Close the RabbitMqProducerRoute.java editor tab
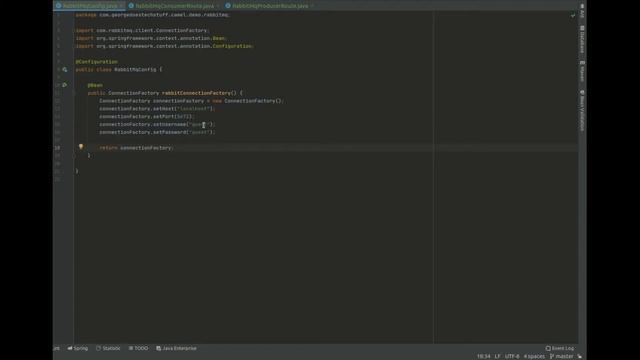This screenshot has height=360, width=640. 312,6
